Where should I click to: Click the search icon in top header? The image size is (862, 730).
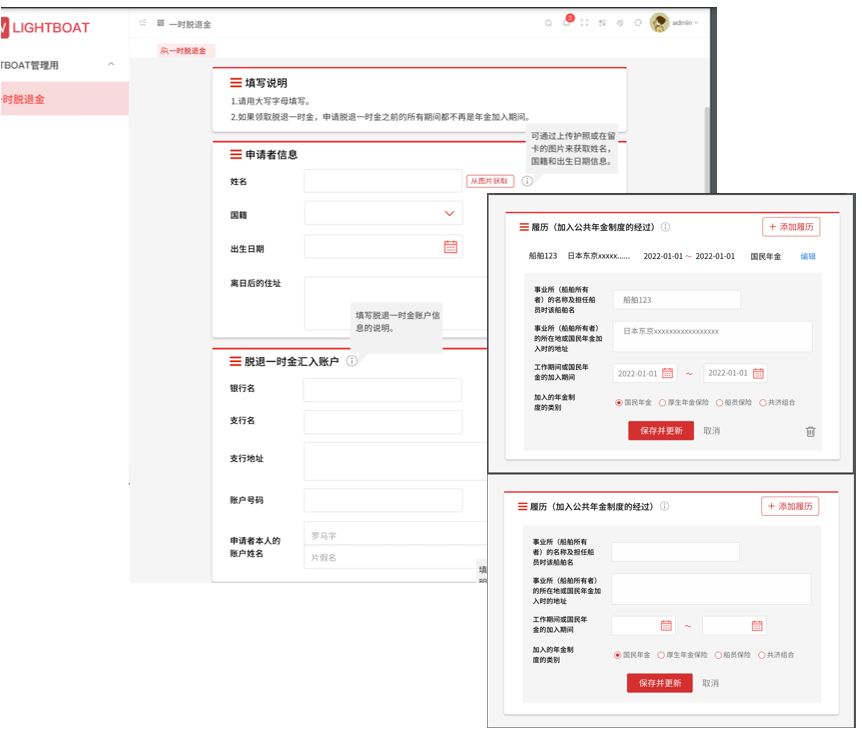click(548, 23)
